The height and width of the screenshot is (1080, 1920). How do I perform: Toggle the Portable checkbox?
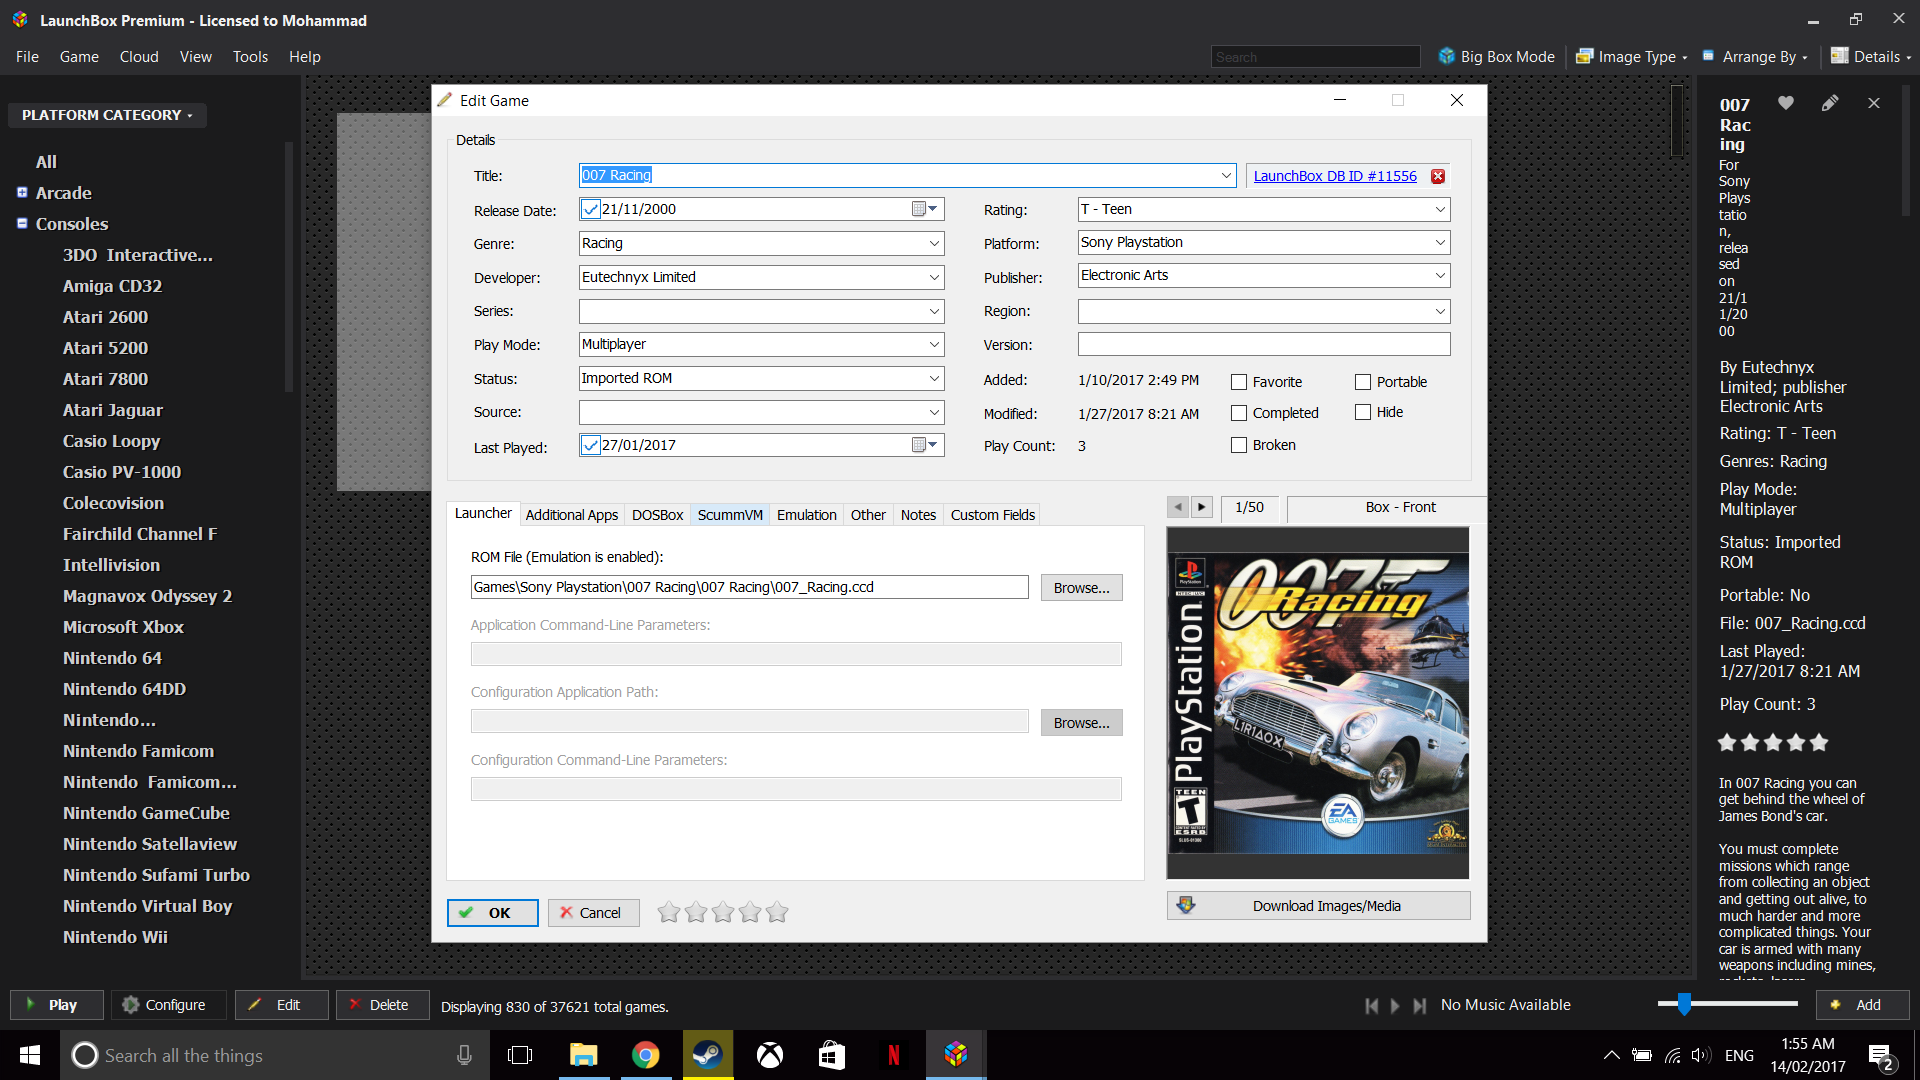click(x=1363, y=382)
